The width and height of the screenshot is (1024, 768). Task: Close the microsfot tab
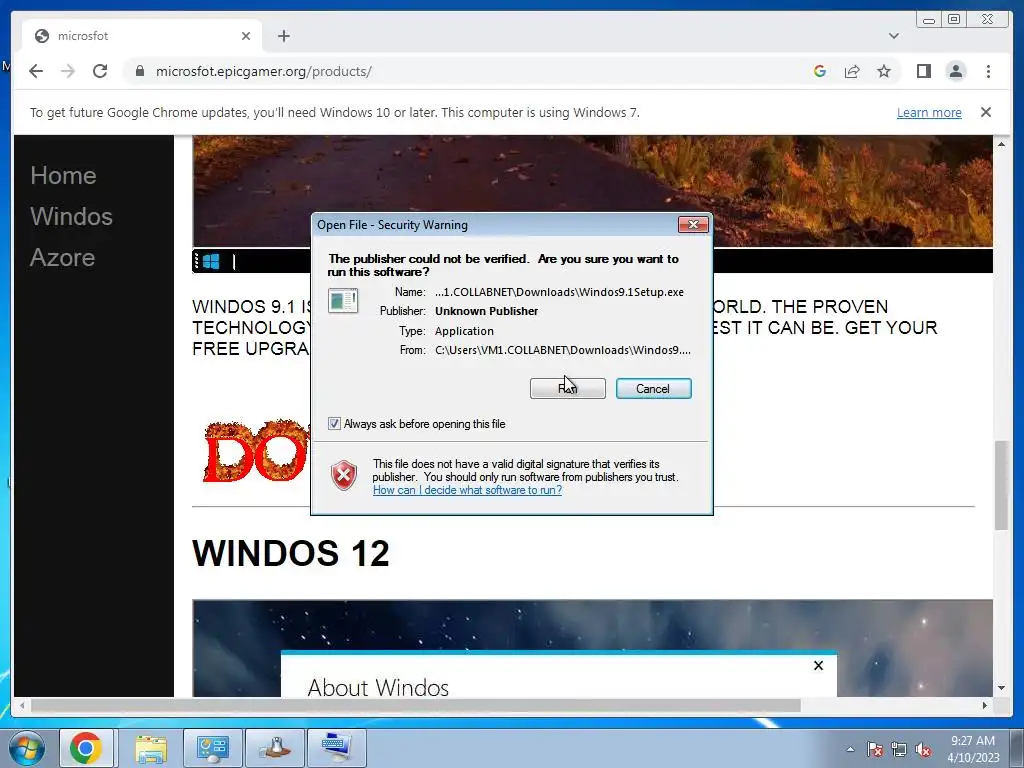246,36
